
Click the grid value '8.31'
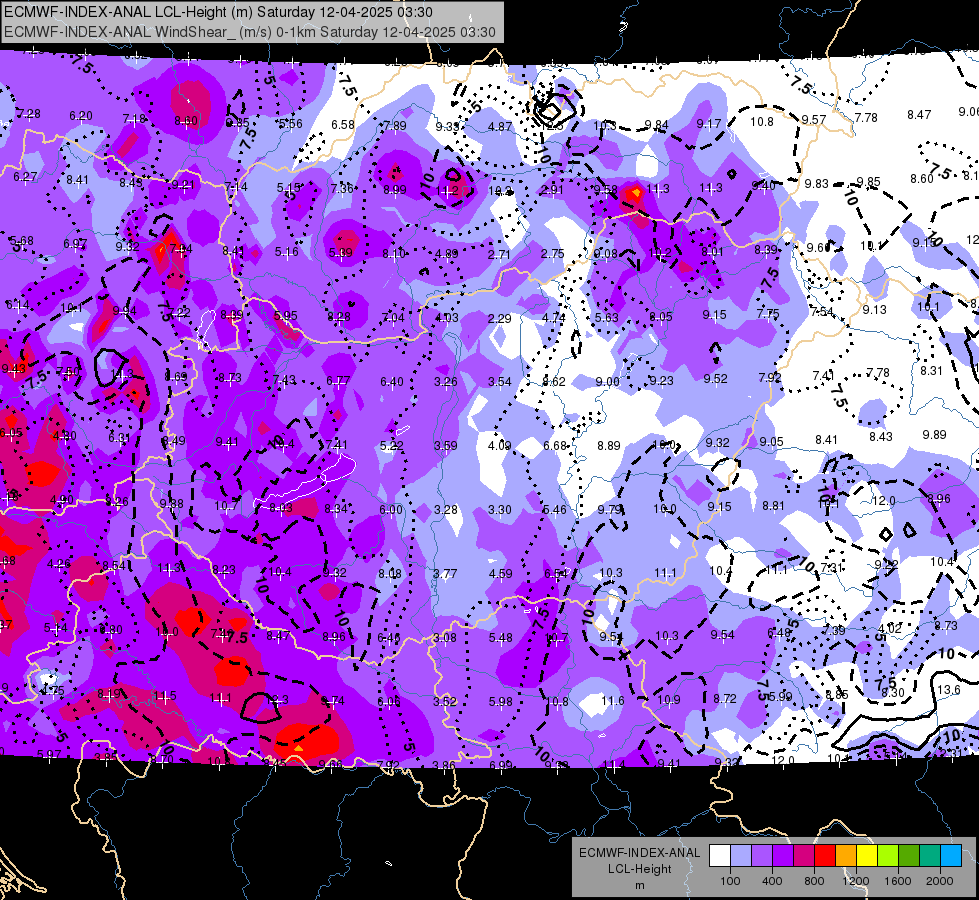pyautogui.click(x=931, y=370)
